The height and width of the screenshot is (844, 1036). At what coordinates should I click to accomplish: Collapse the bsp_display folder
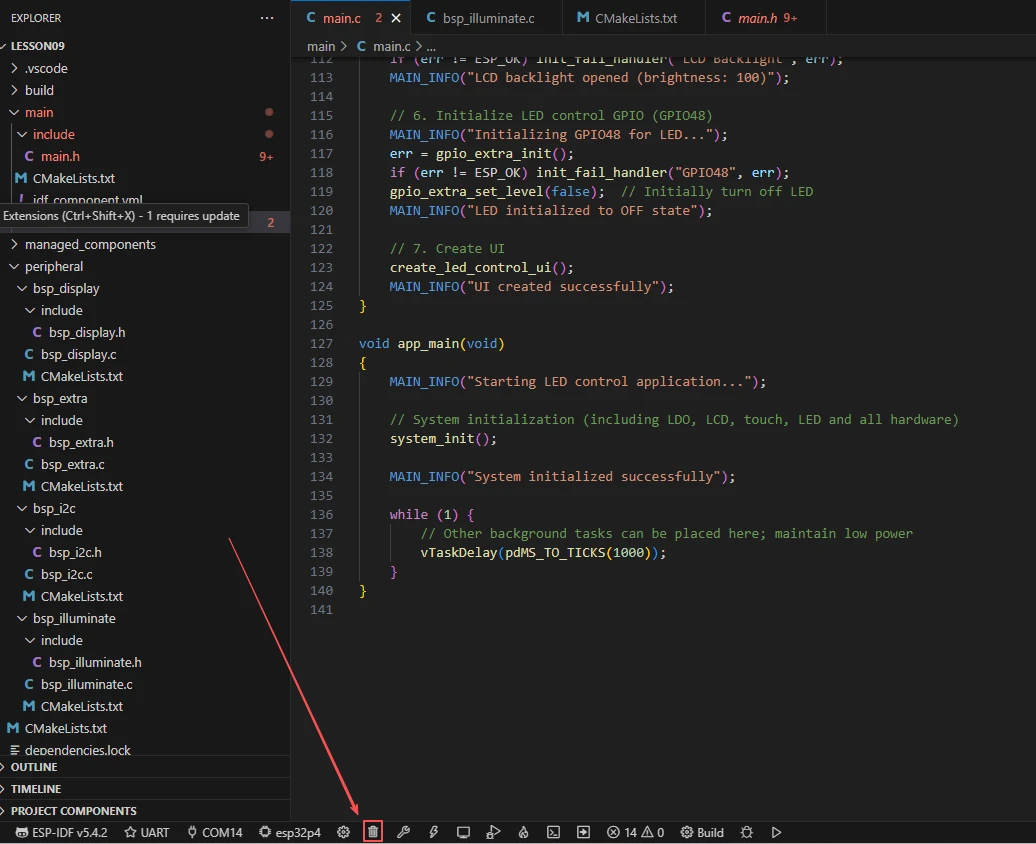[x=66, y=288]
